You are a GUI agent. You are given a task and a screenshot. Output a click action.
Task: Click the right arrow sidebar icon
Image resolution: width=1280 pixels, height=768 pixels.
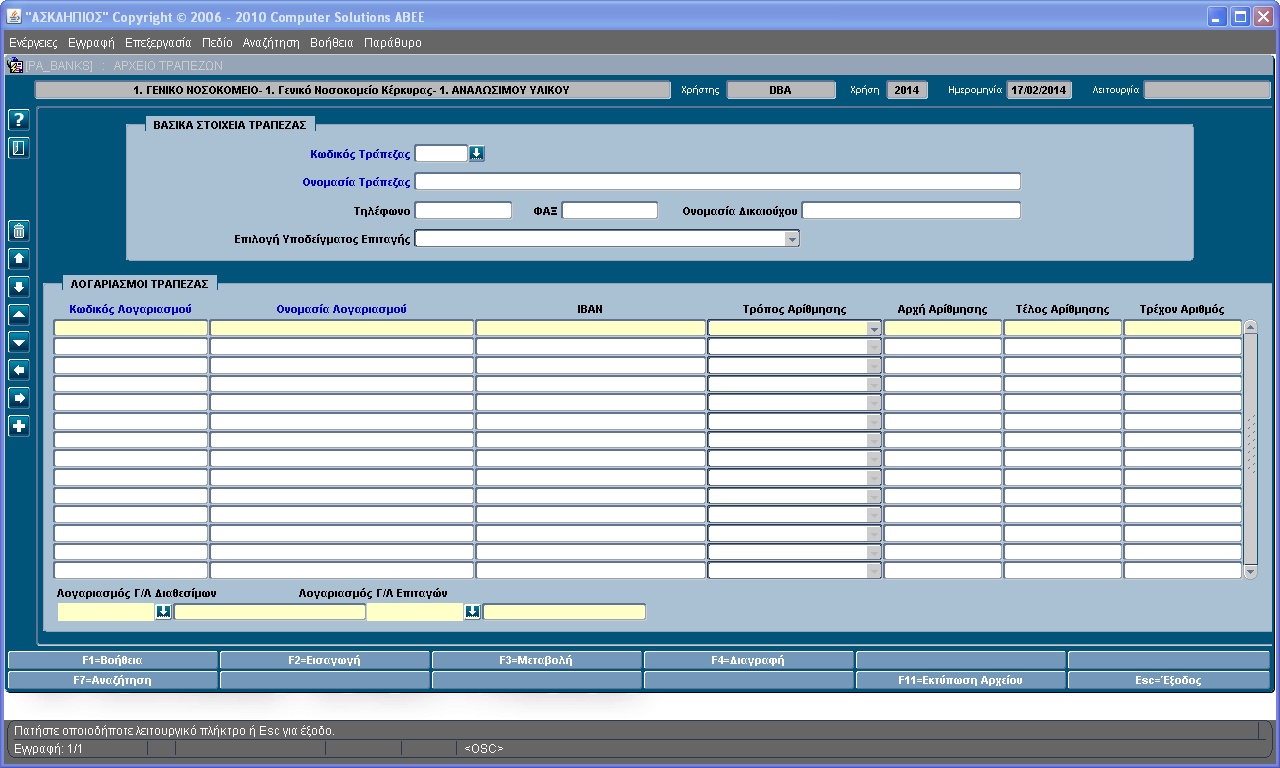(19, 398)
